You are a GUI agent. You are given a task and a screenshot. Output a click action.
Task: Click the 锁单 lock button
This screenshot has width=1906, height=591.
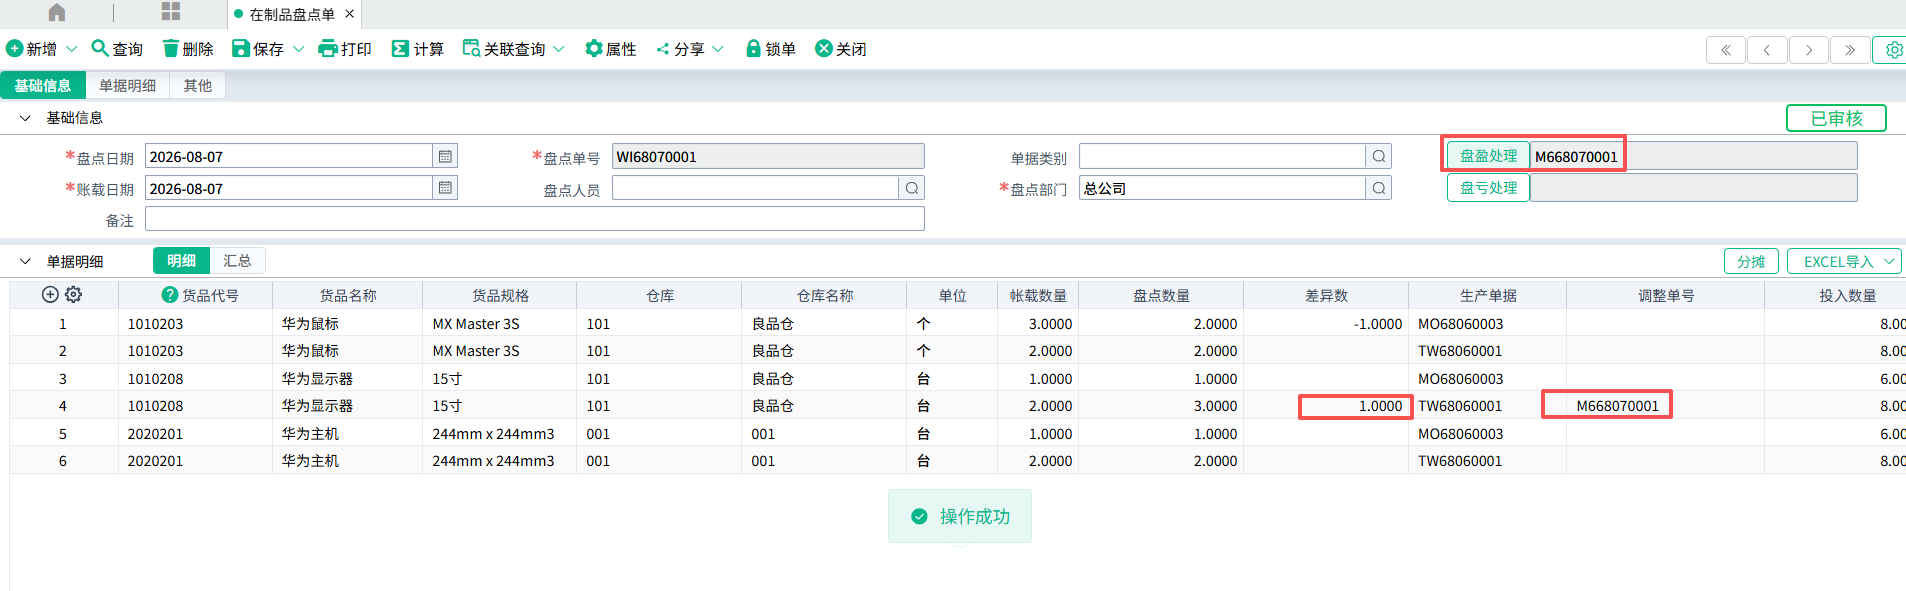point(771,49)
